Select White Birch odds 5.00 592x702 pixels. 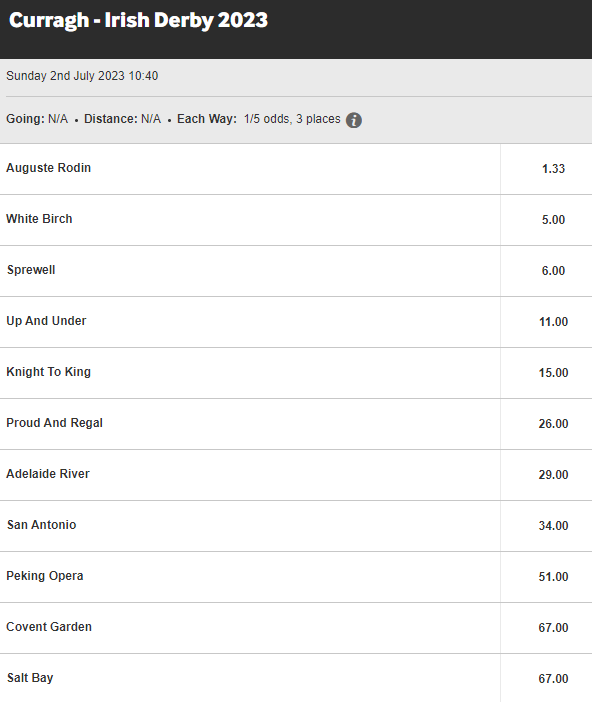pyautogui.click(x=546, y=220)
